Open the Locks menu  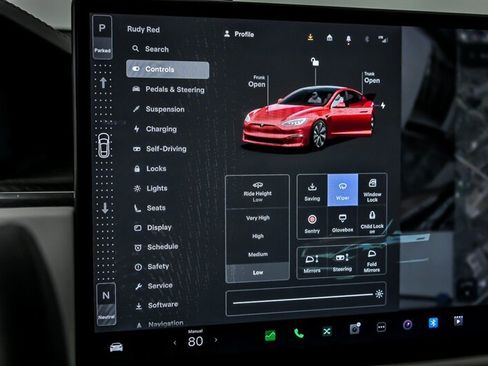[x=150, y=168]
